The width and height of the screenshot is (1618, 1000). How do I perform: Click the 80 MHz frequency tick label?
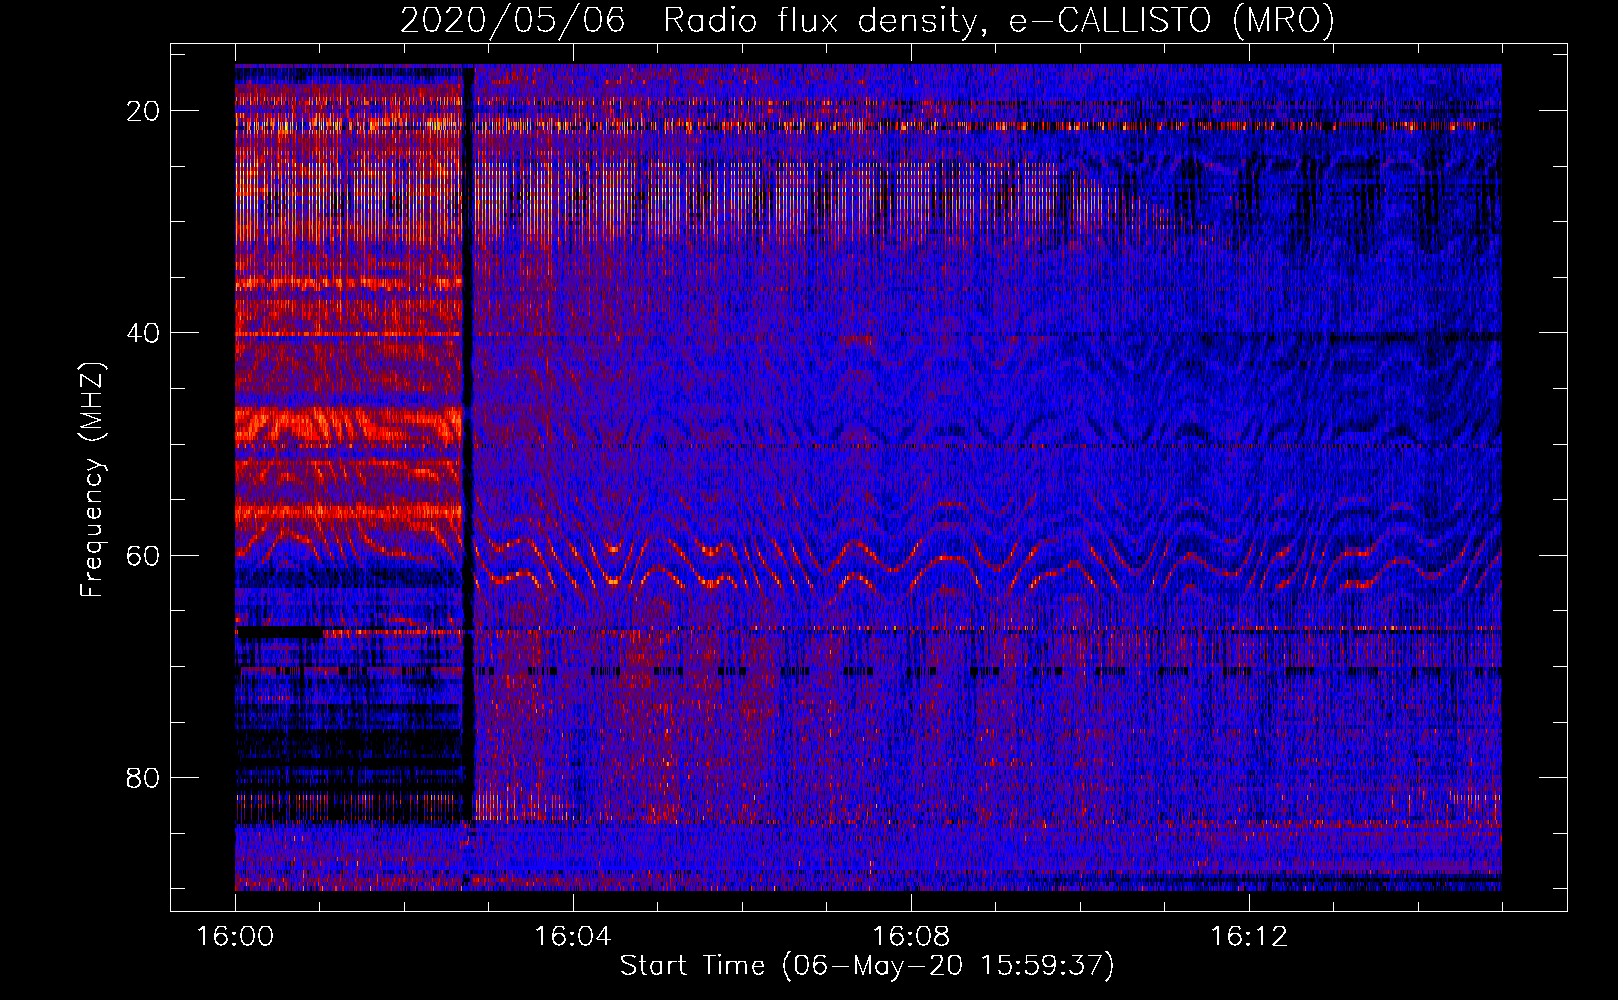pyautogui.click(x=143, y=777)
